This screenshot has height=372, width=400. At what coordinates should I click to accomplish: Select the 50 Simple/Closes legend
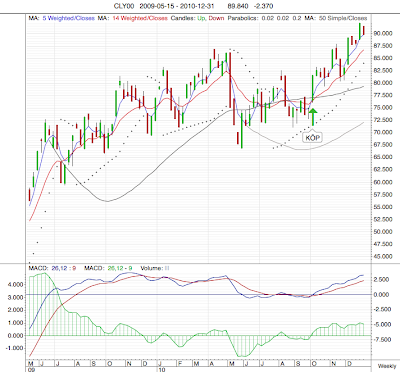343,18
